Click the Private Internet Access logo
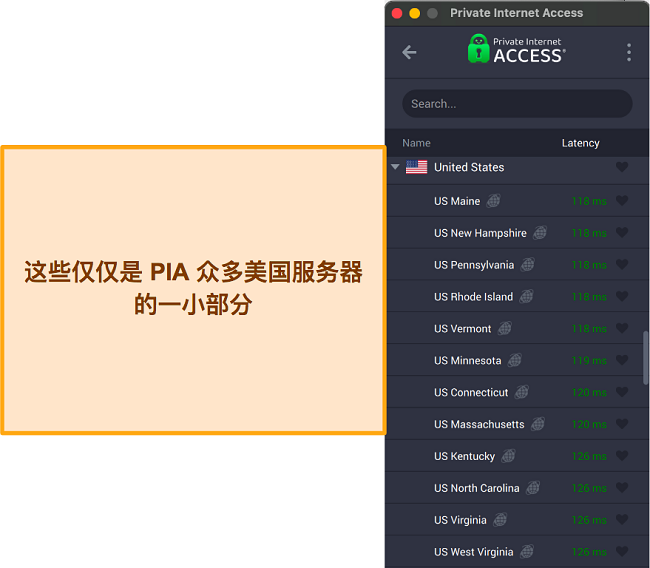The height and width of the screenshot is (568, 650). pyautogui.click(x=517, y=49)
